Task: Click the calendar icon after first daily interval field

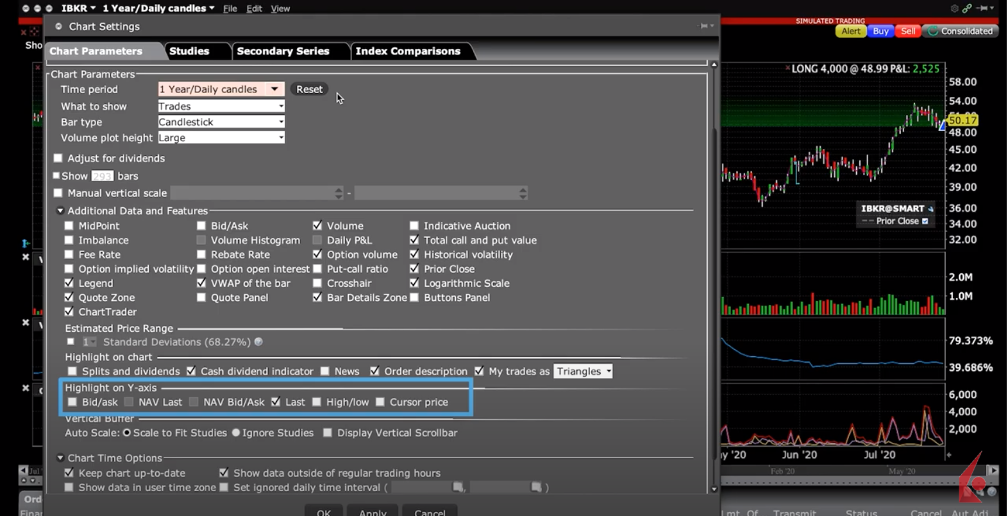Action: pyautogui.click(x=458, y=487)
